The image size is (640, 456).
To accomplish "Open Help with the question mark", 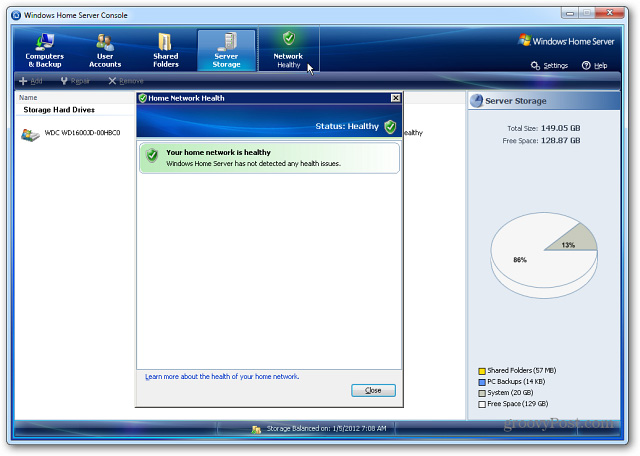I will point(594,65).
